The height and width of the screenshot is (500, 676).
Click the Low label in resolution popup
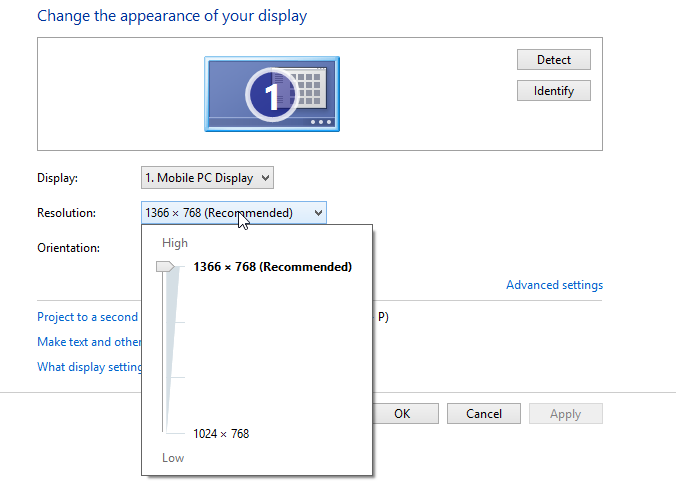tap(173, 458)
